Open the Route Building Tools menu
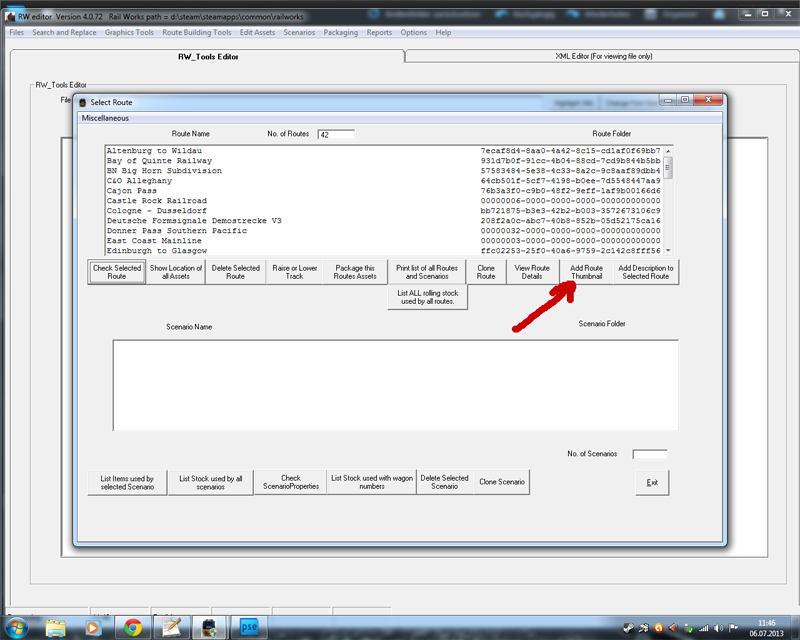 (197, 32)
